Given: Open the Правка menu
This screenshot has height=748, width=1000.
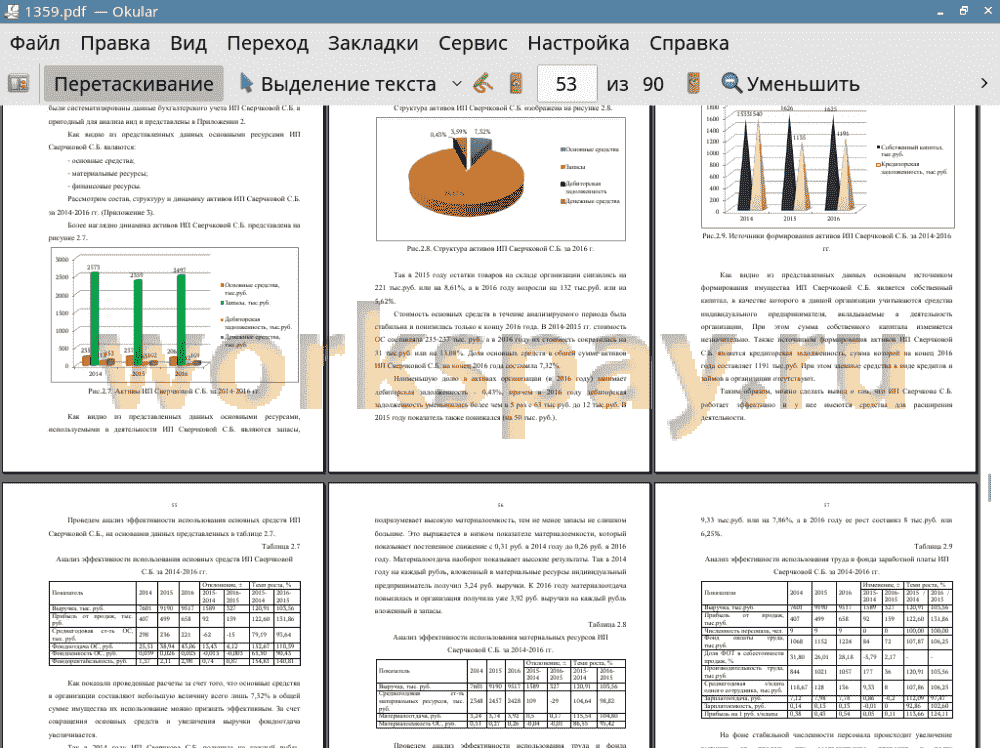Looking at the screenshot, I should 115,43.
